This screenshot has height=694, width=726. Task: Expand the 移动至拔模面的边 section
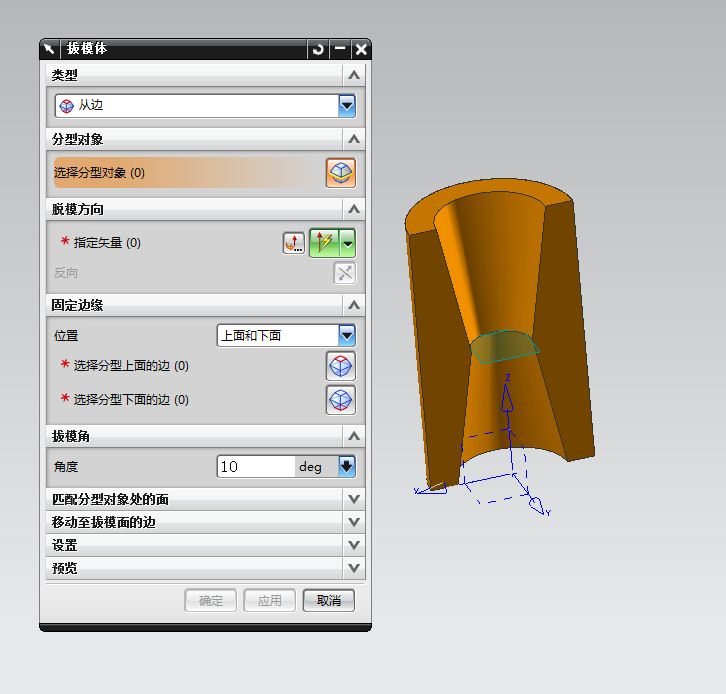(x=354, y=522)
